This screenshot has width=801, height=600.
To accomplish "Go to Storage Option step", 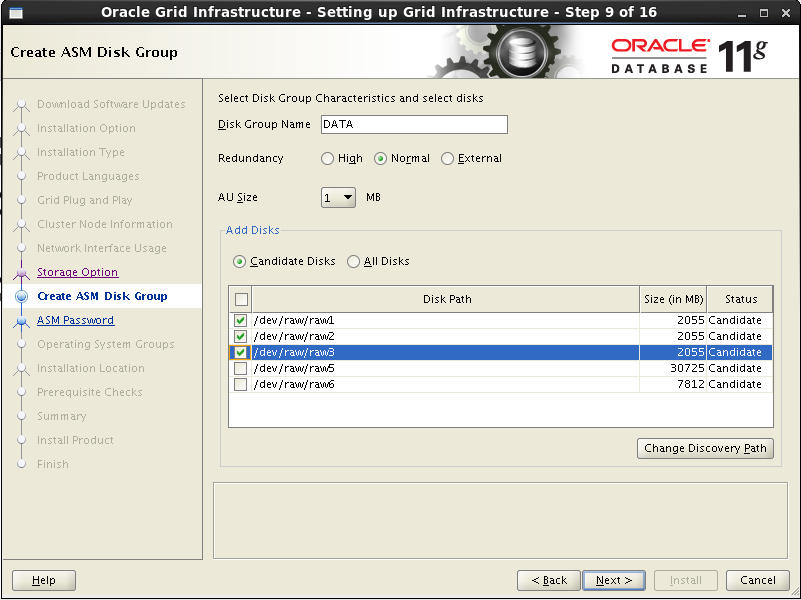I will coord(78,272).
